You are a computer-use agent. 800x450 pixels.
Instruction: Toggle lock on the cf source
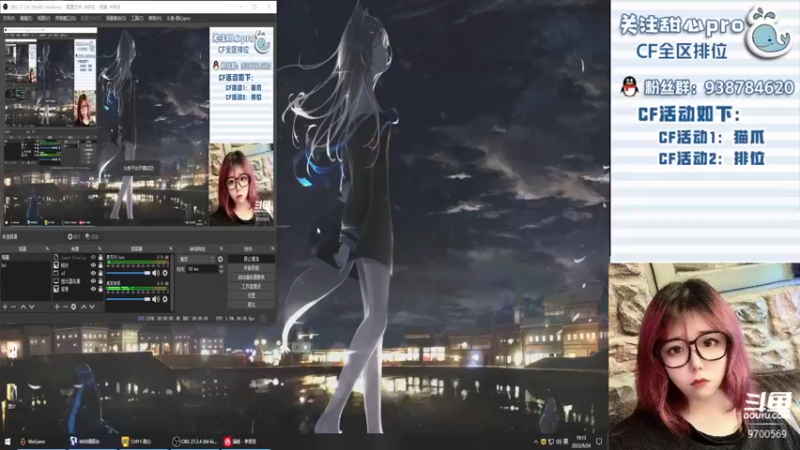coord(101,273)
